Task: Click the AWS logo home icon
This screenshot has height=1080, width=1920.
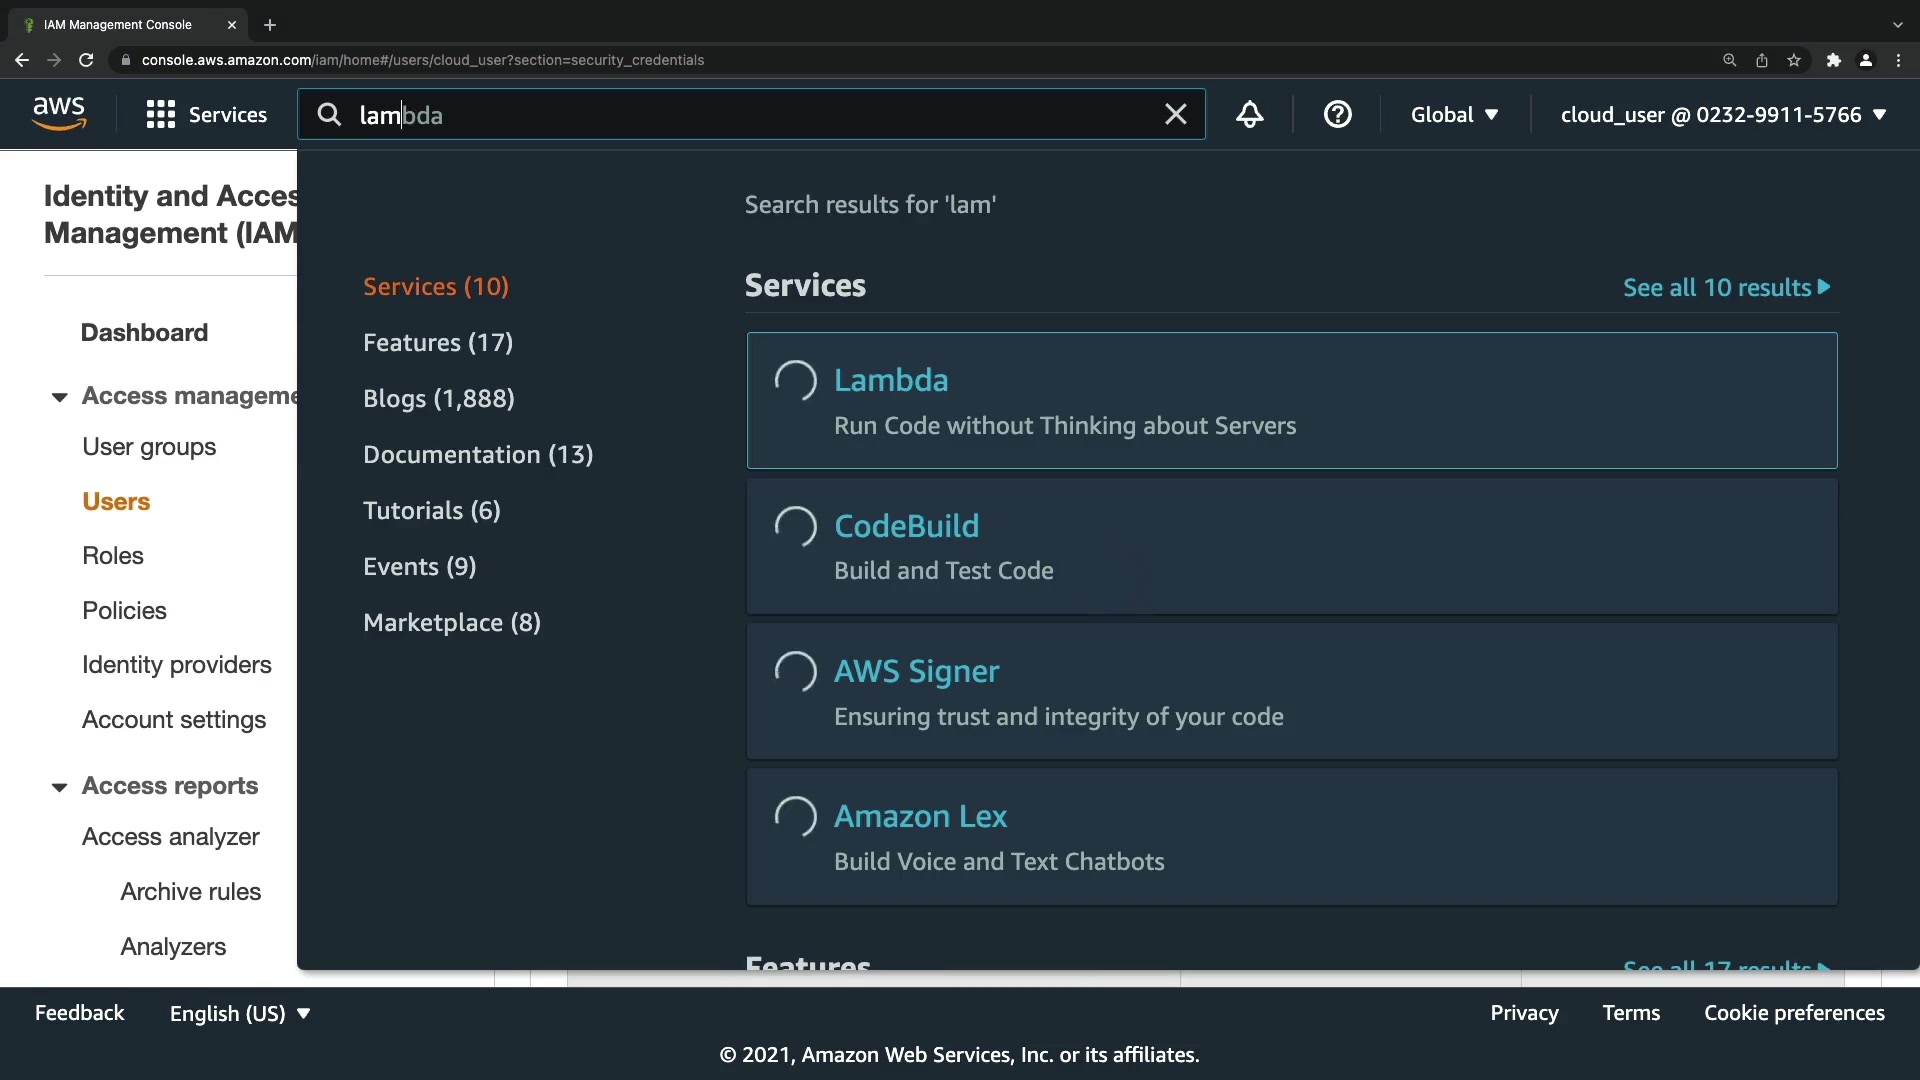Action: click(59, 114)
